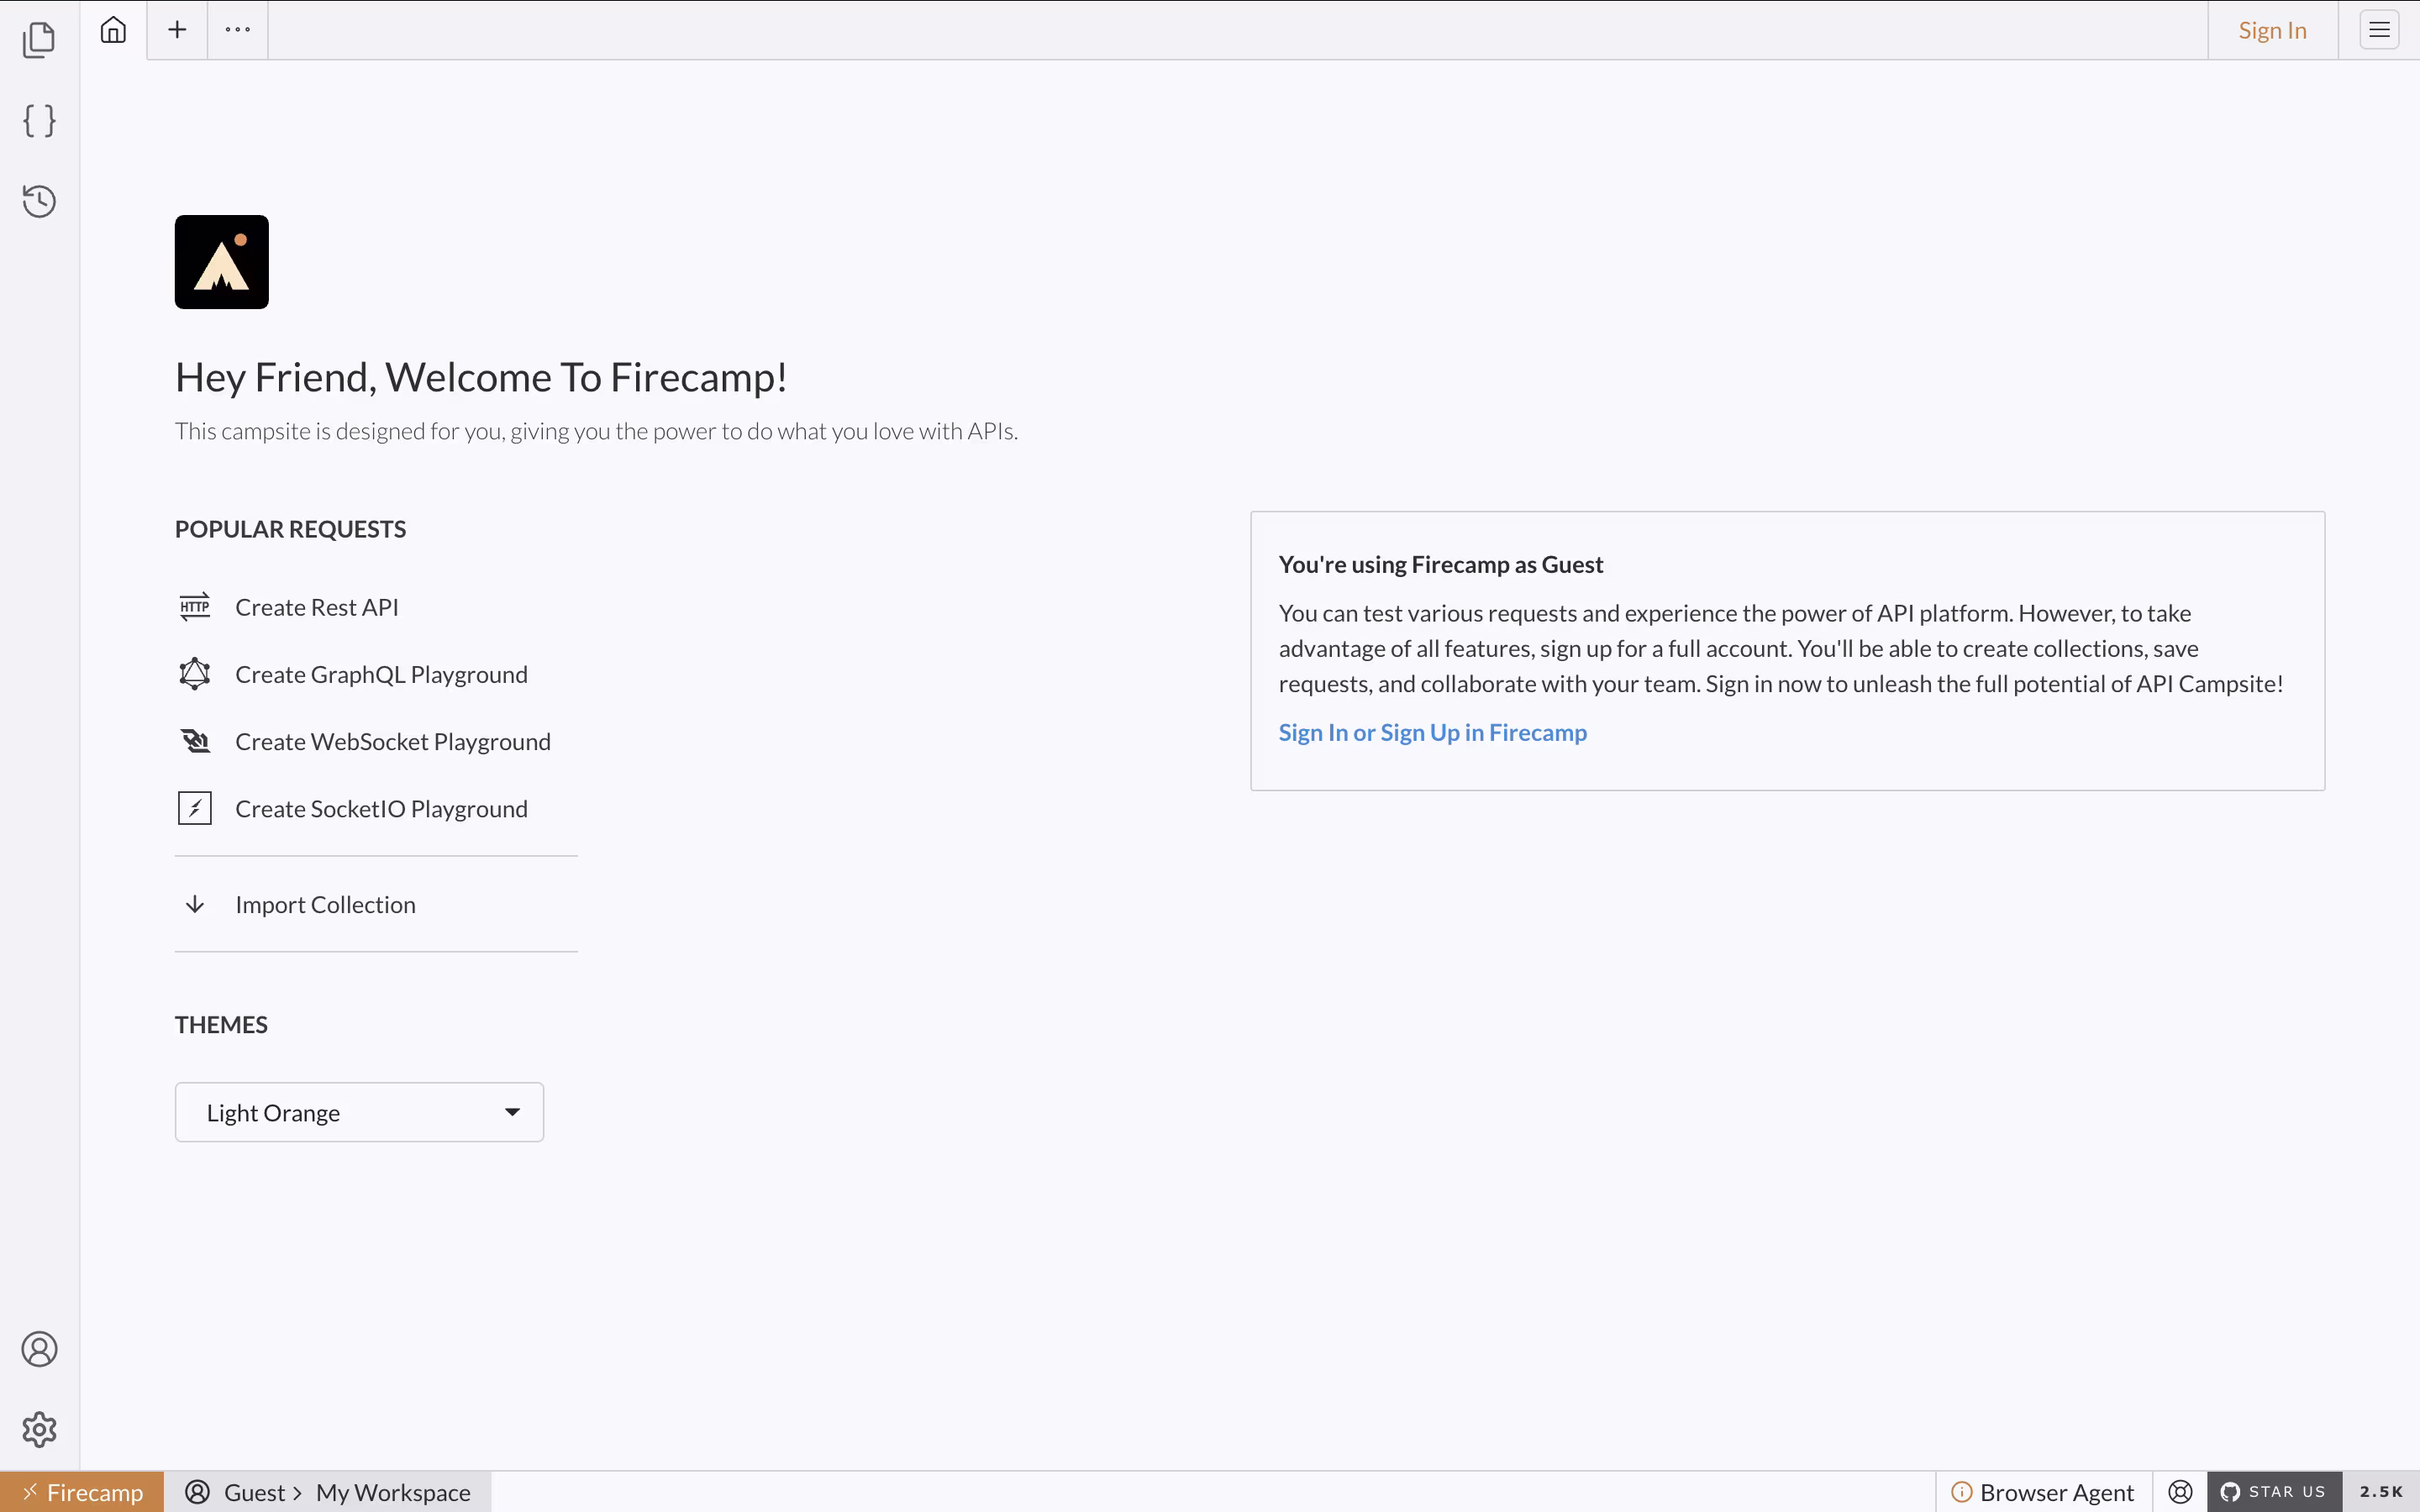Click Create Rest API
Screen dimensions: 2420x1512
tap(317, 607)
